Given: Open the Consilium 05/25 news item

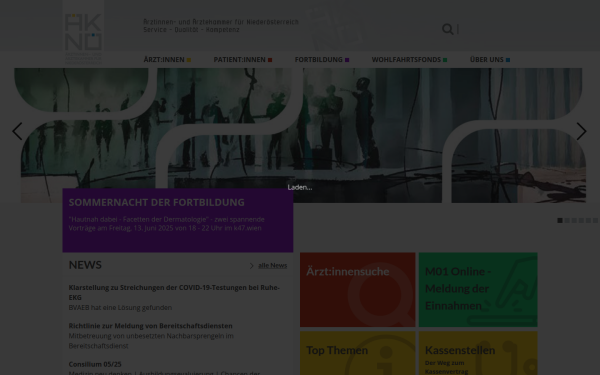Looking at the screenshot, I should (x=95, y=364).
